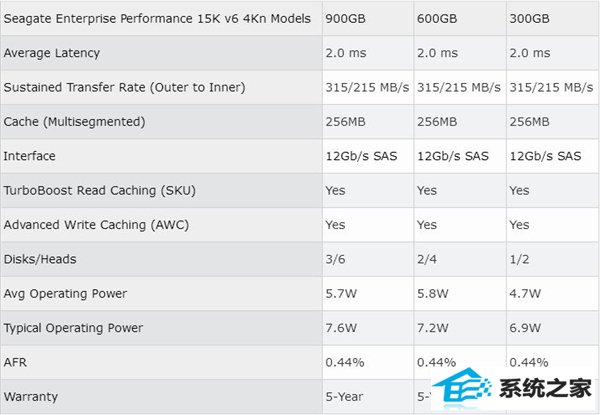Click the 1/2 Disks/Heads value for 300GB
This screenshot has width=600, height=415.
(519, 259)
